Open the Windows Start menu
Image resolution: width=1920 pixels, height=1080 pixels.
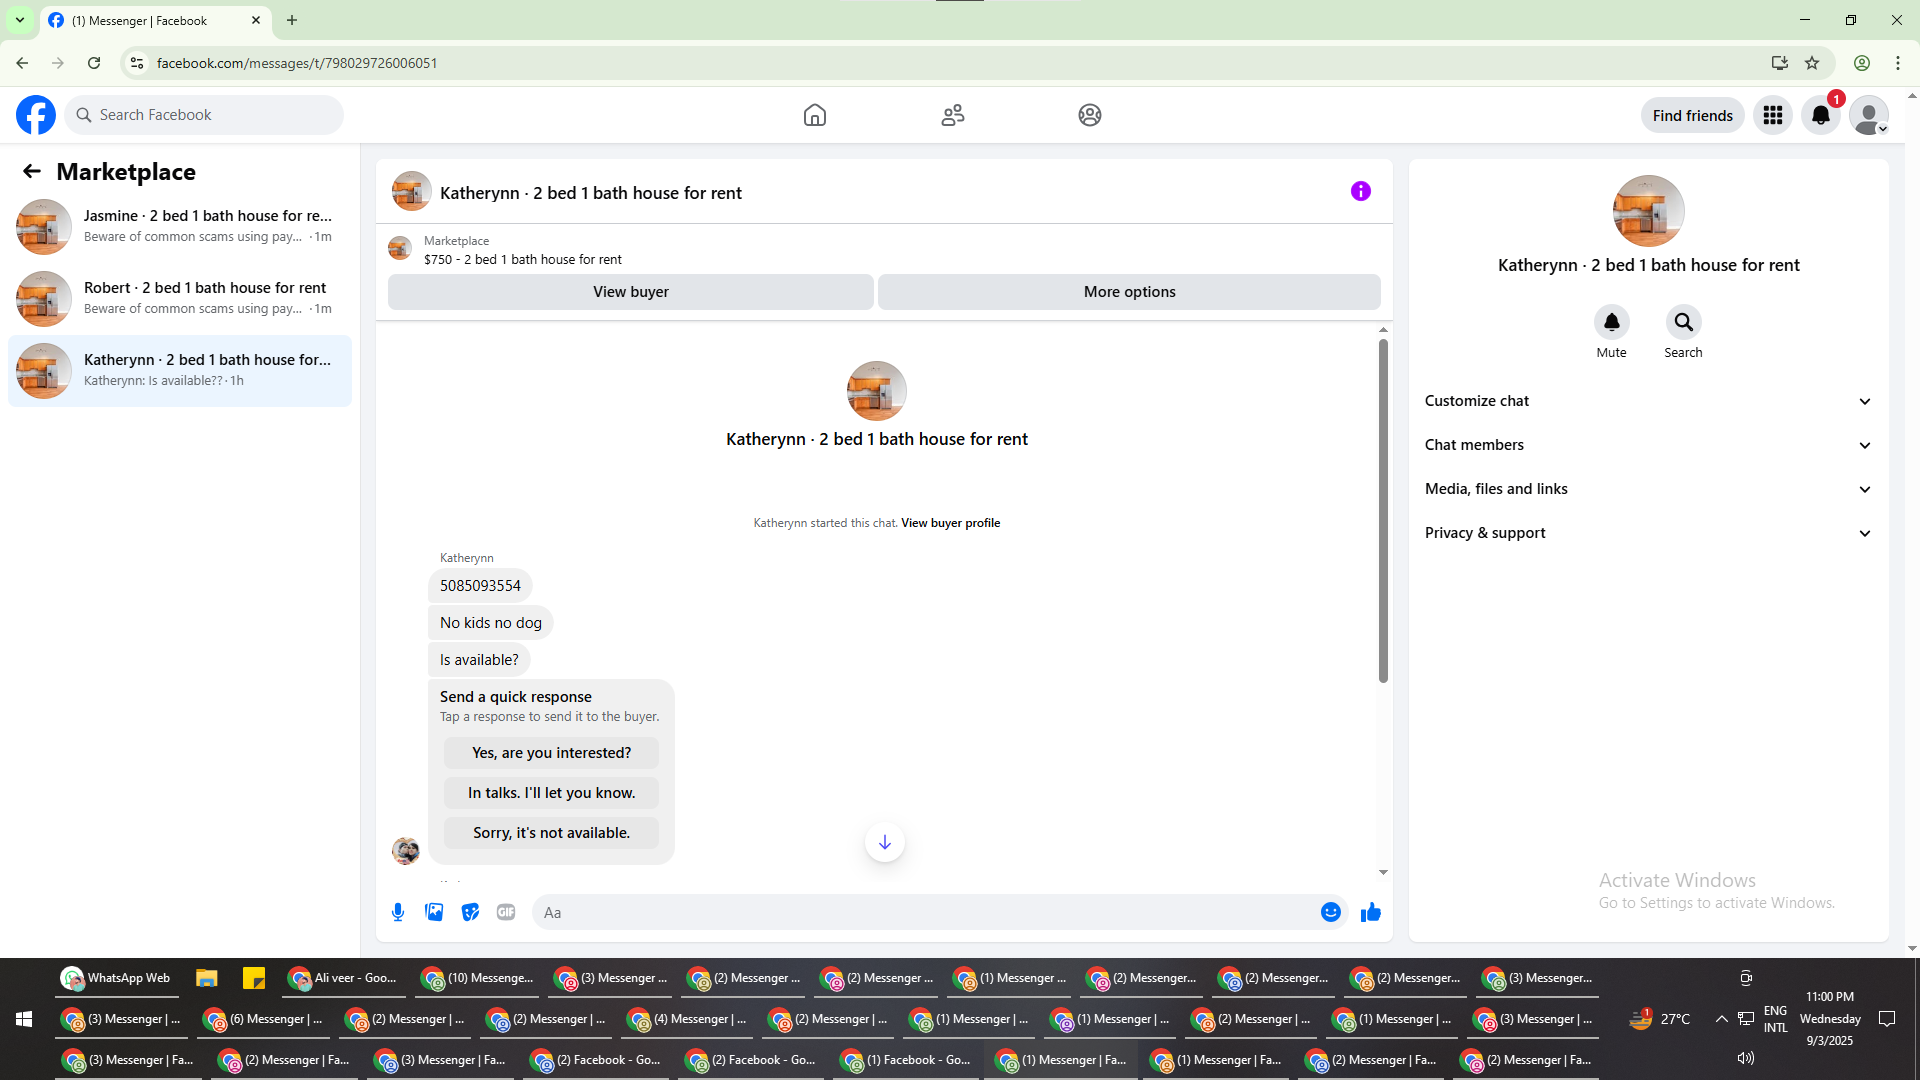pos(24,1019)
